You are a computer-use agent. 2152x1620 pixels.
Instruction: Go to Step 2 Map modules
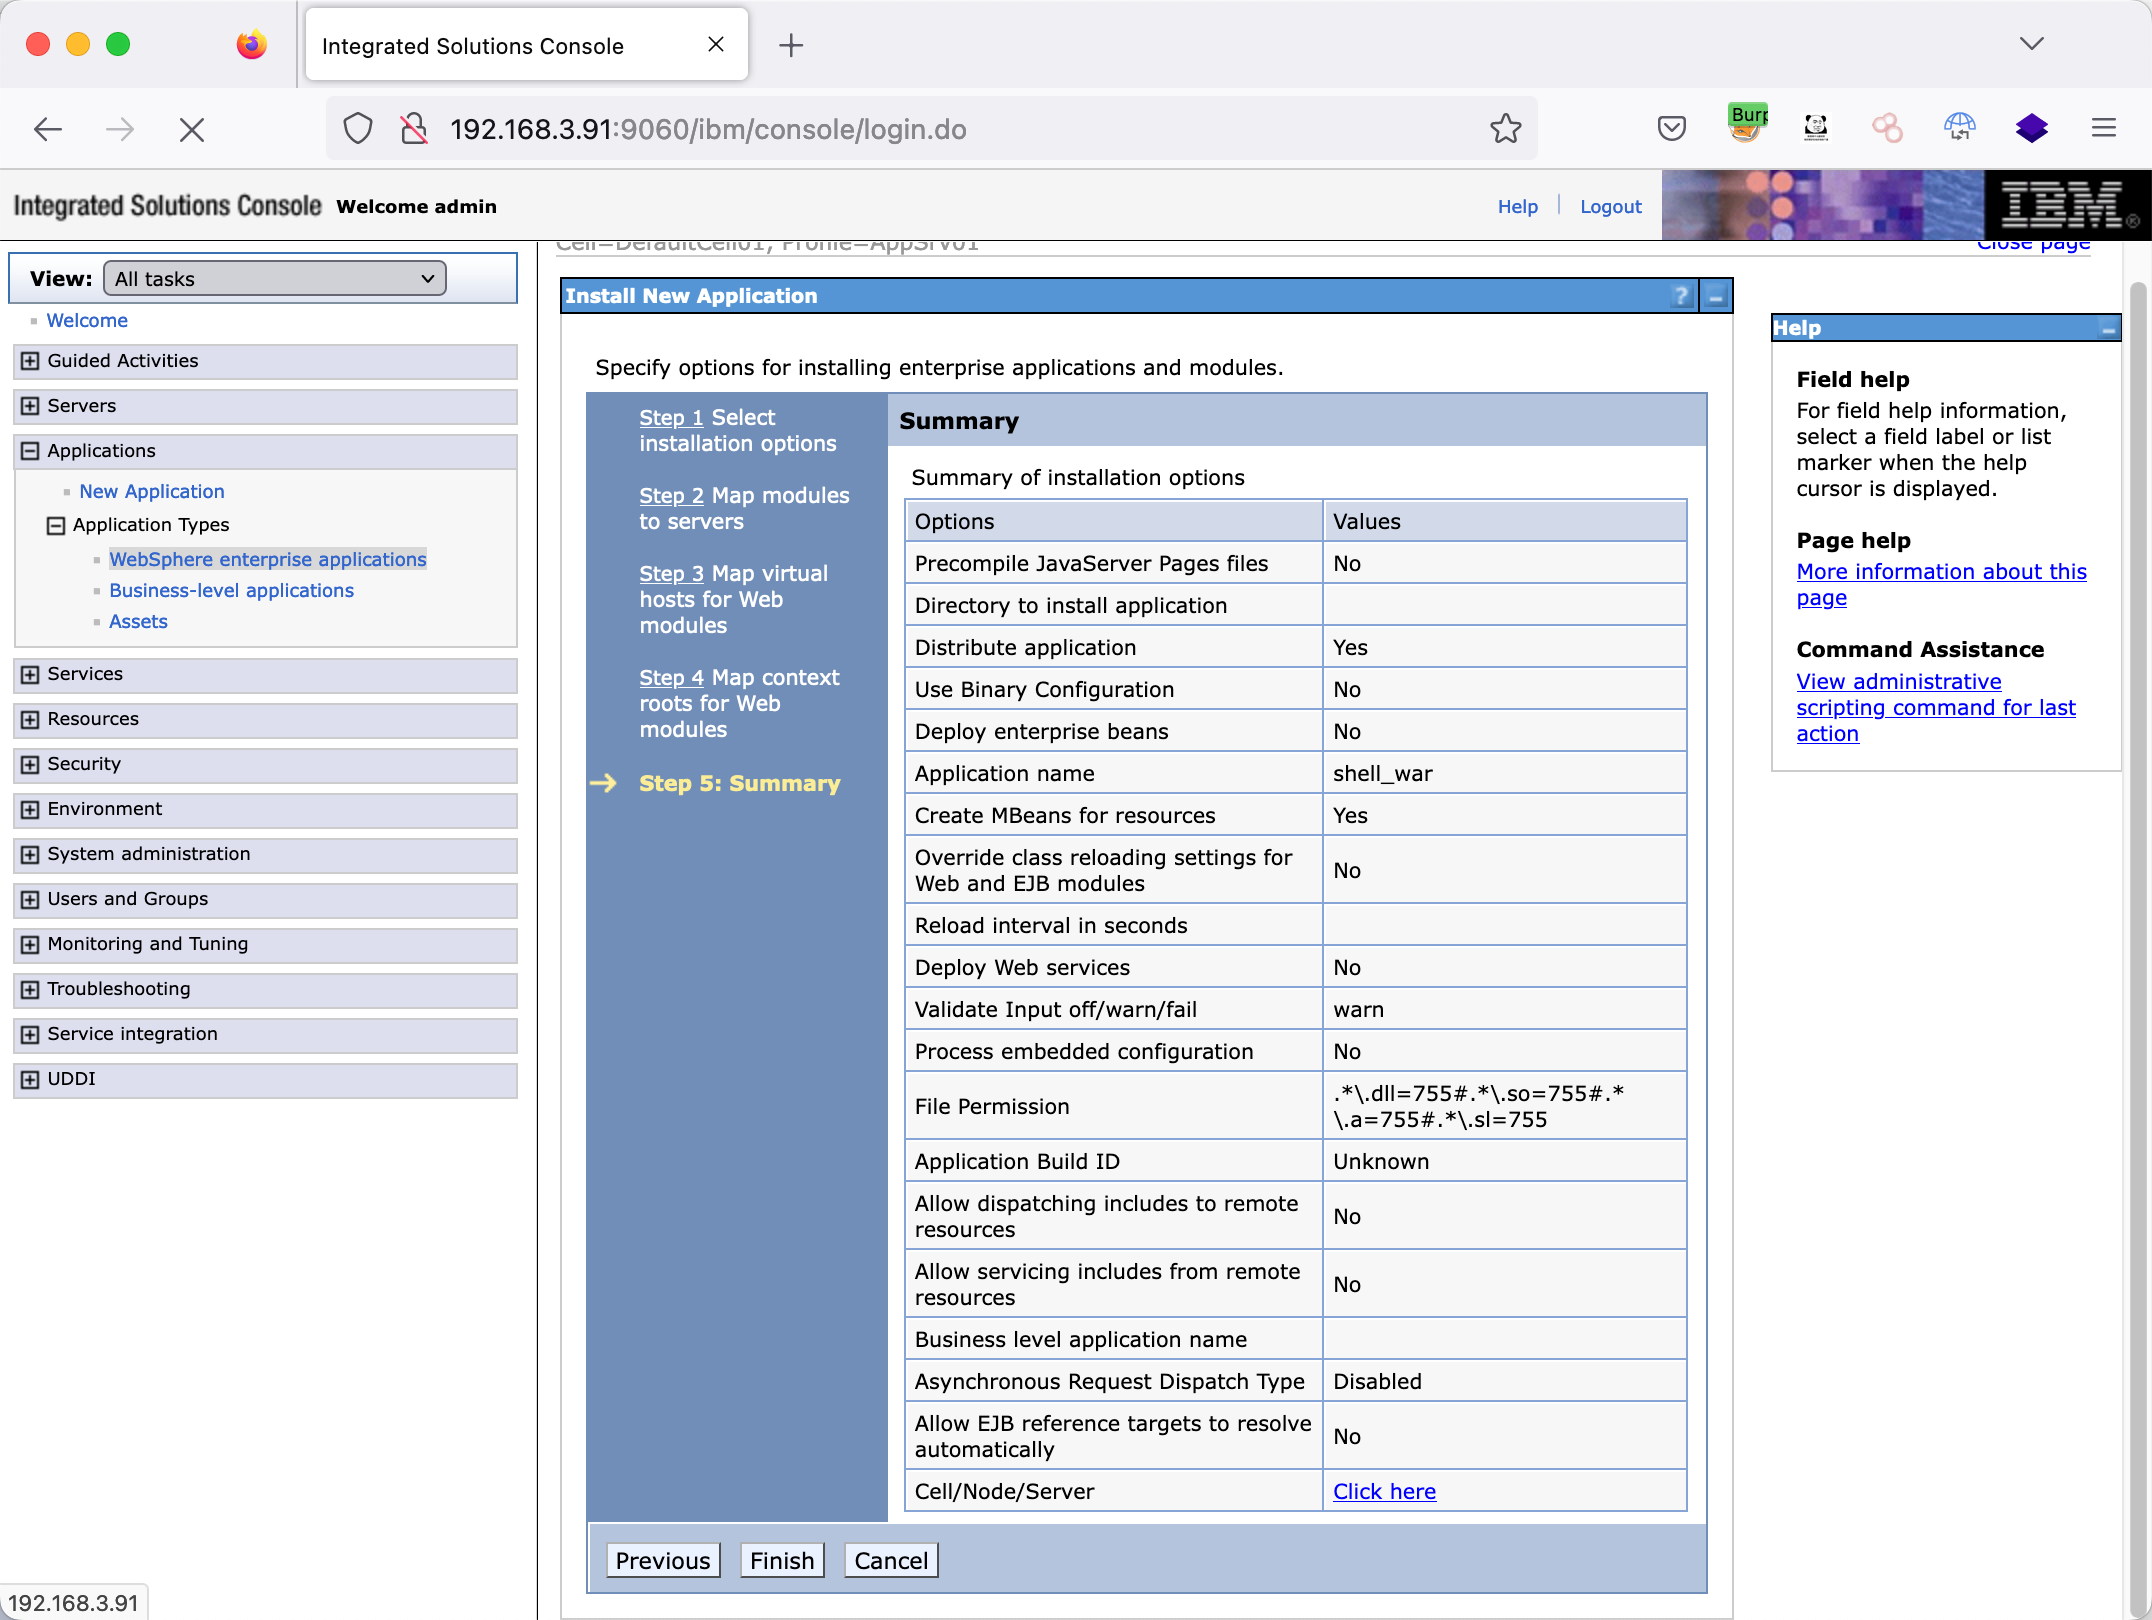point(671,496)
